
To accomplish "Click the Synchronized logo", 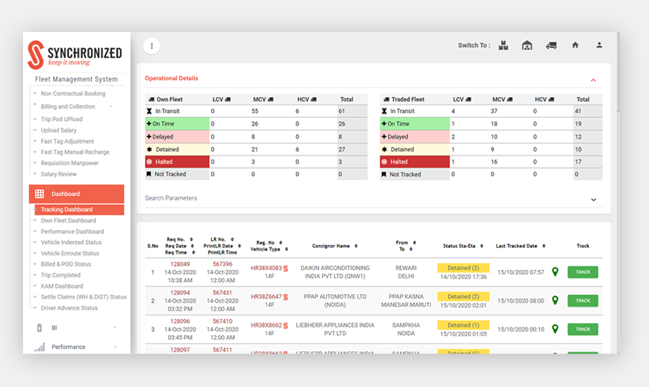I will coord(75,55).
